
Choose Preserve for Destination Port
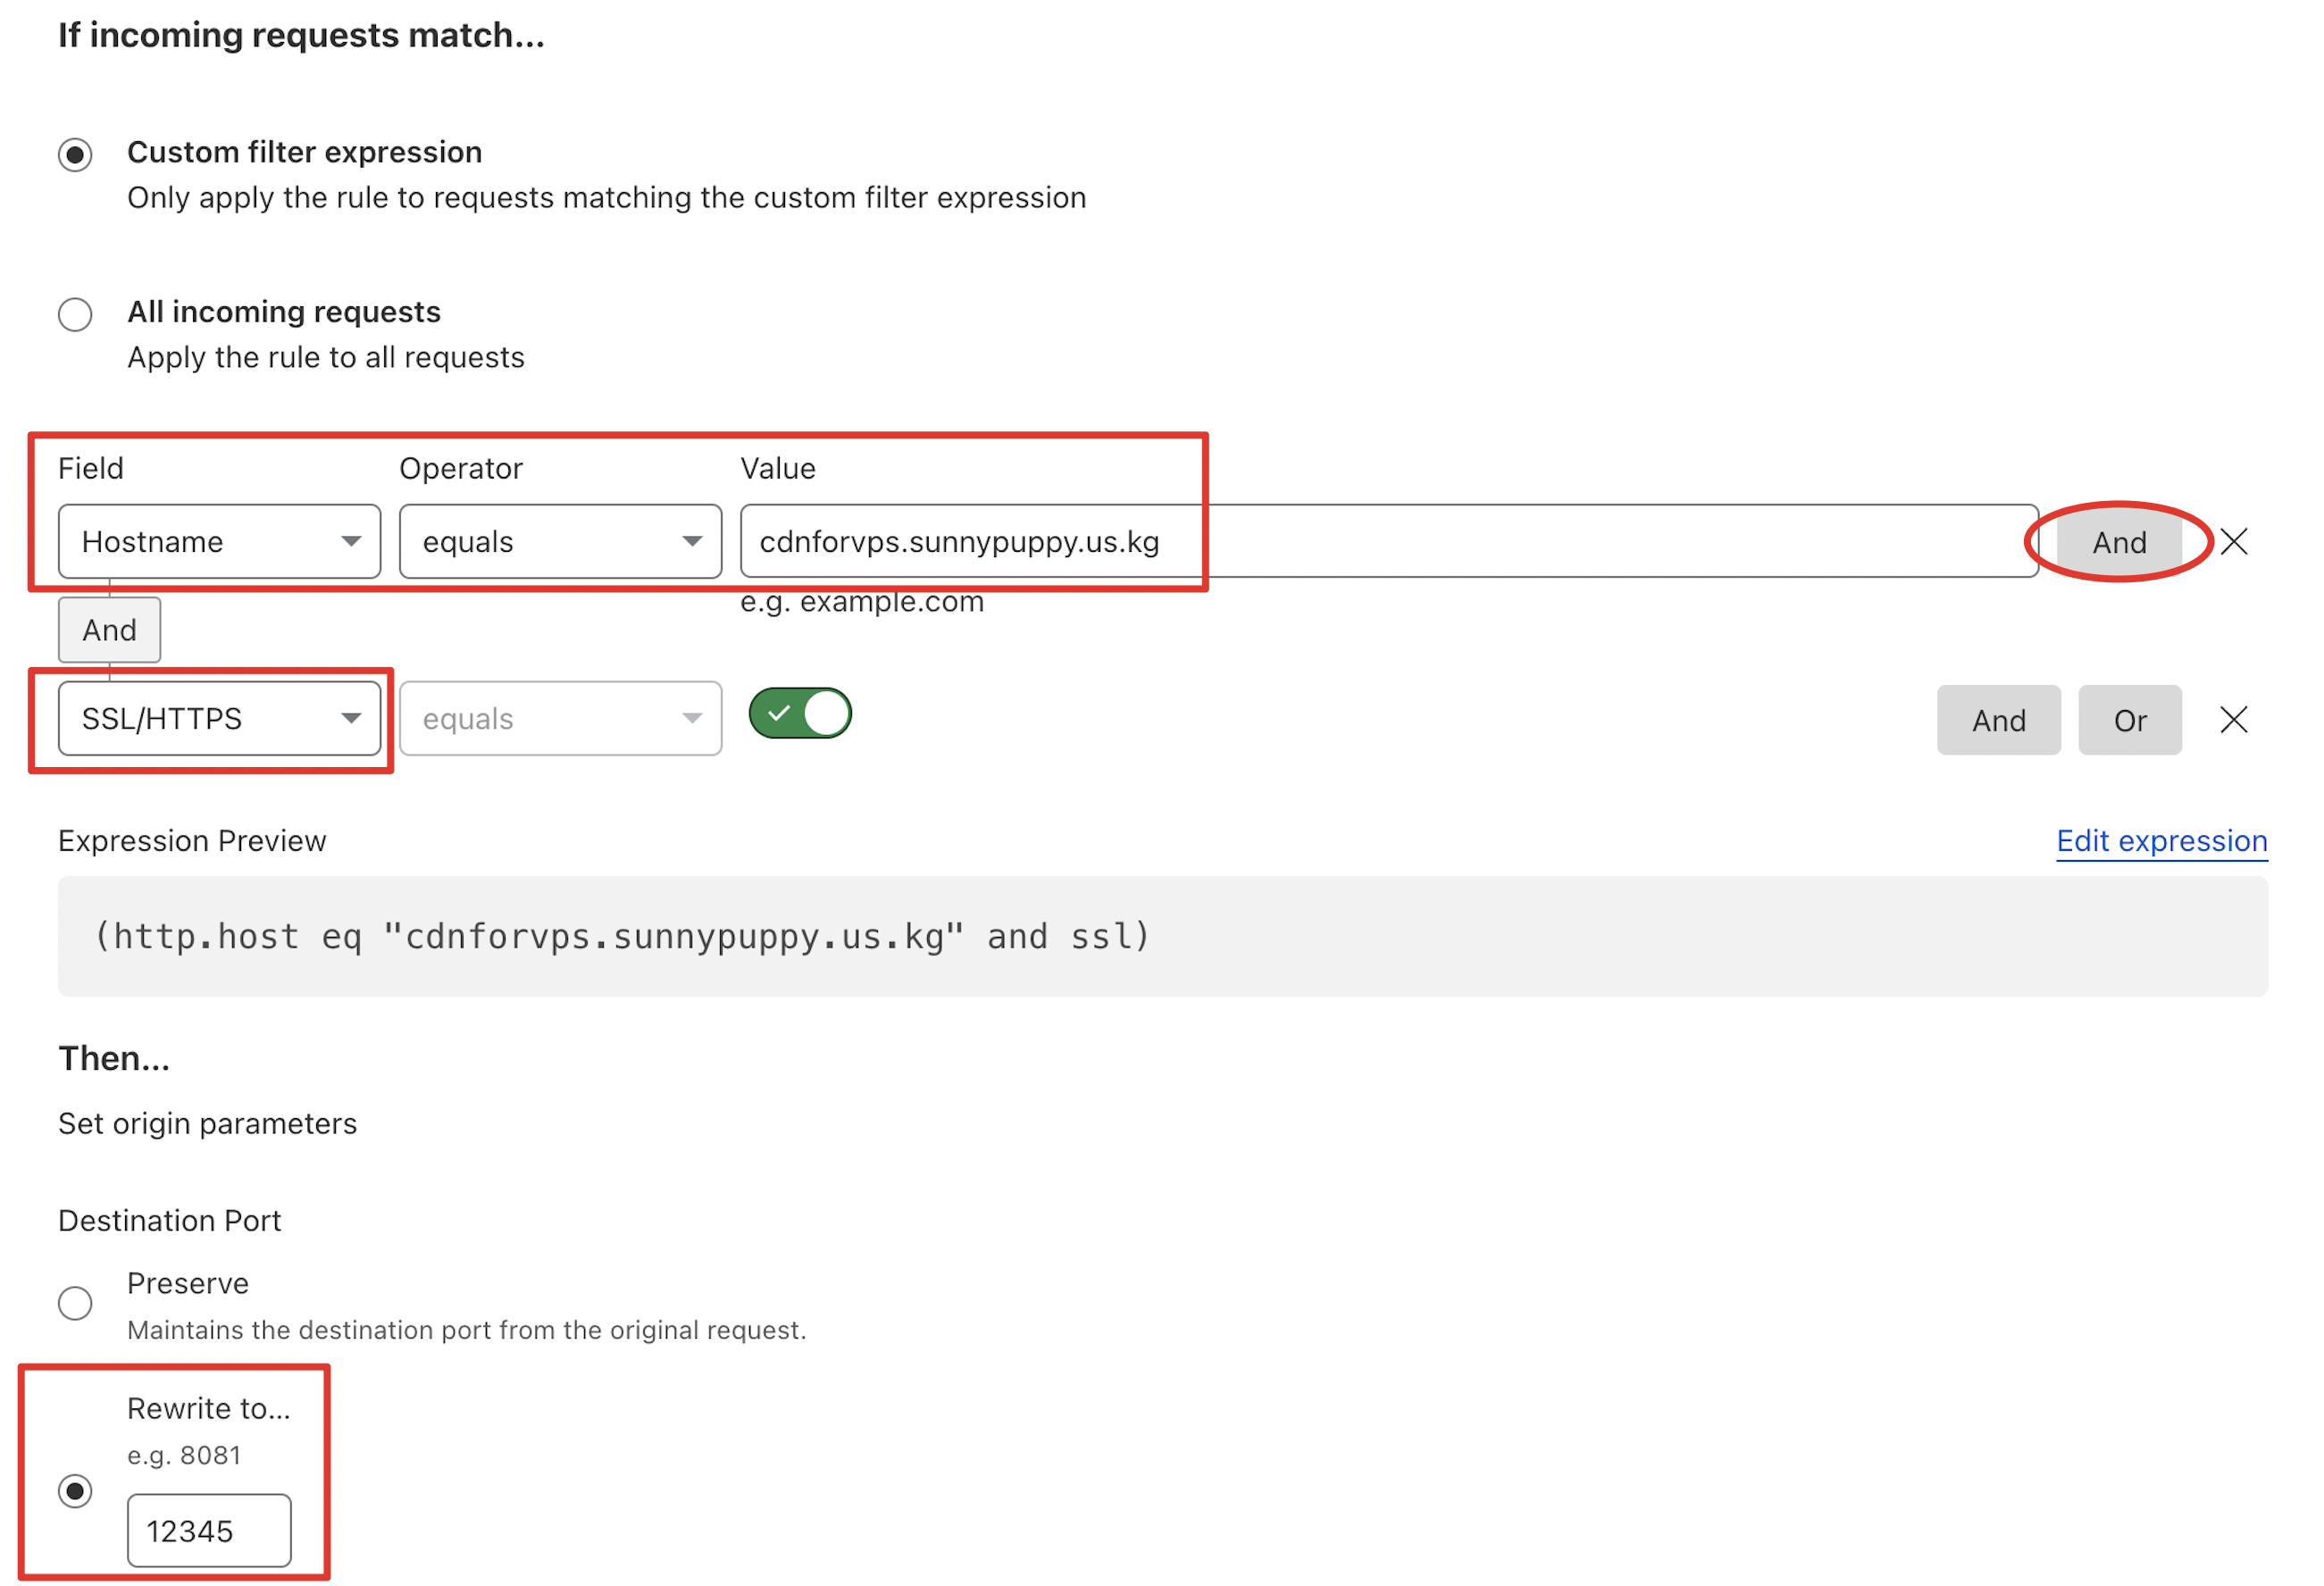(75, 1302)
